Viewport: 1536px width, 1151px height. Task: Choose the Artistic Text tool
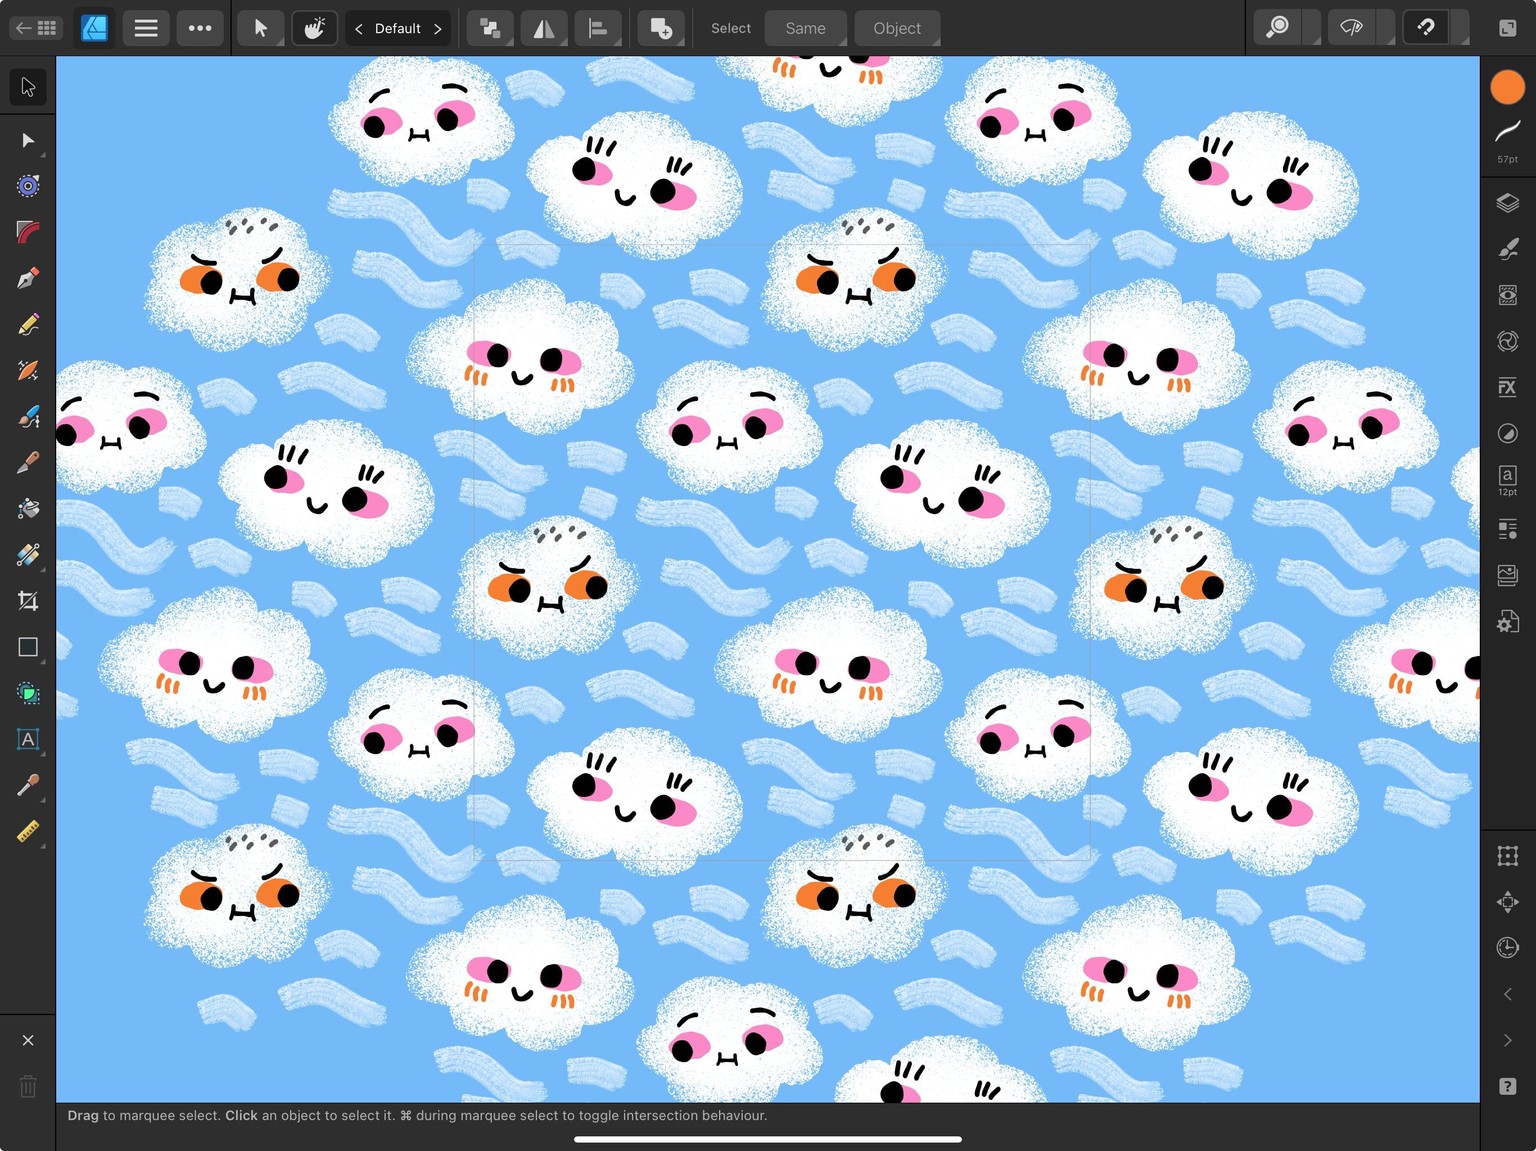tap(28, 739)
